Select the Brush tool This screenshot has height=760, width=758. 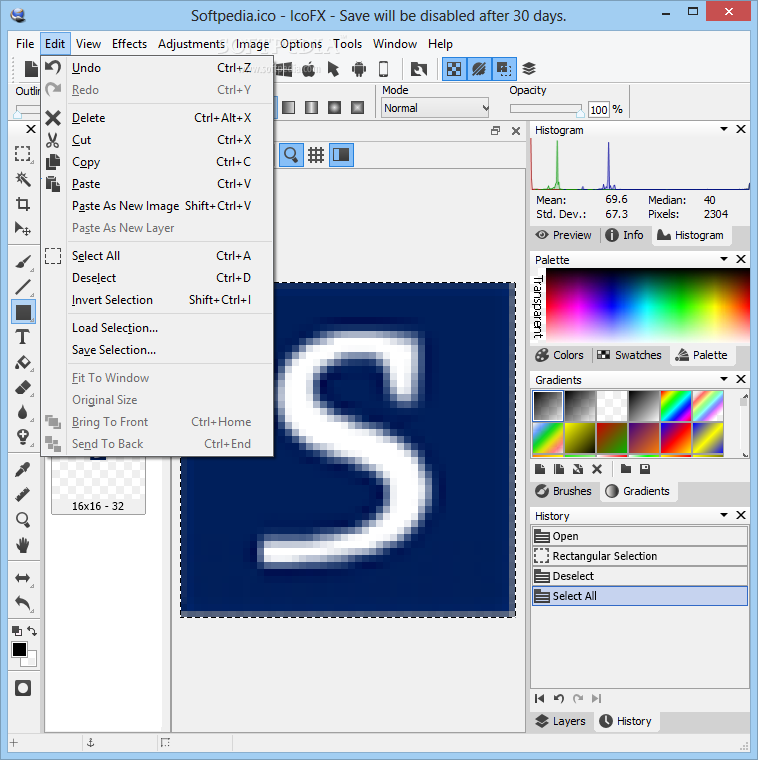pyautogui.click(x=23, y=262)
